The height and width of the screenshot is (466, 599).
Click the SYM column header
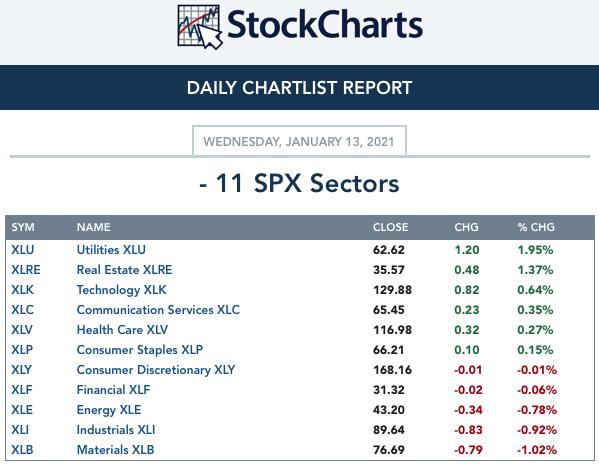[x=23, y=227]
